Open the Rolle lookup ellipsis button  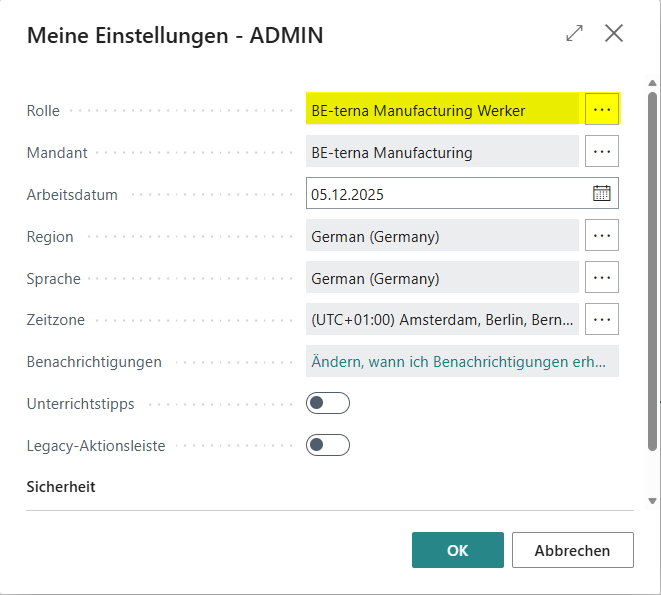[x=602, y=109]
